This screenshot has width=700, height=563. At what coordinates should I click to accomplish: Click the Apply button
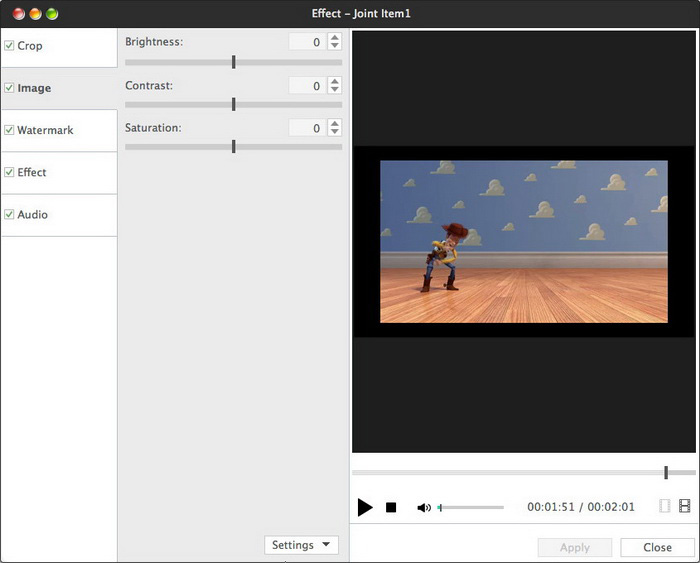pos(575,547)
